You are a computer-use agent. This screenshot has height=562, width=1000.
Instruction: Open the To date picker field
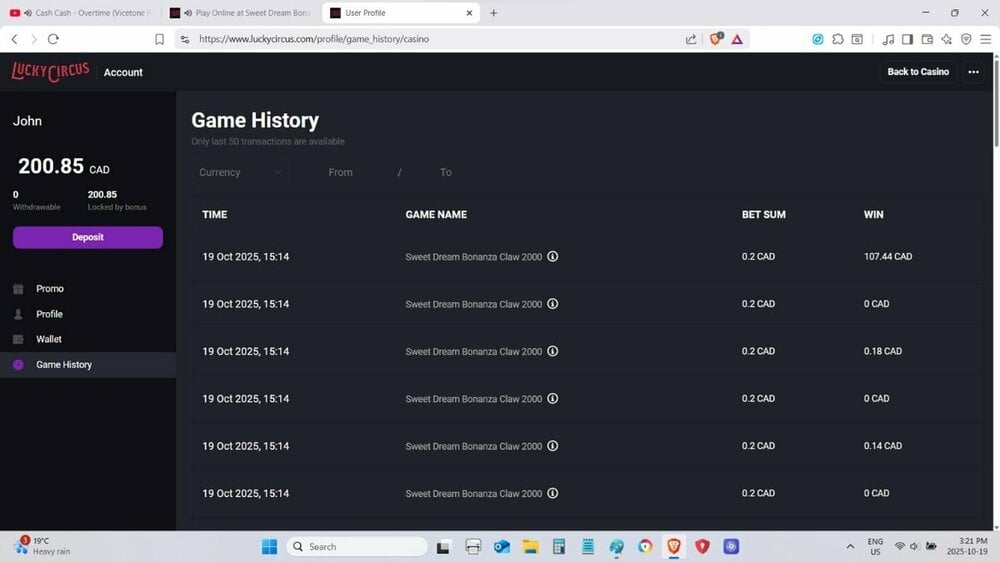446,172
